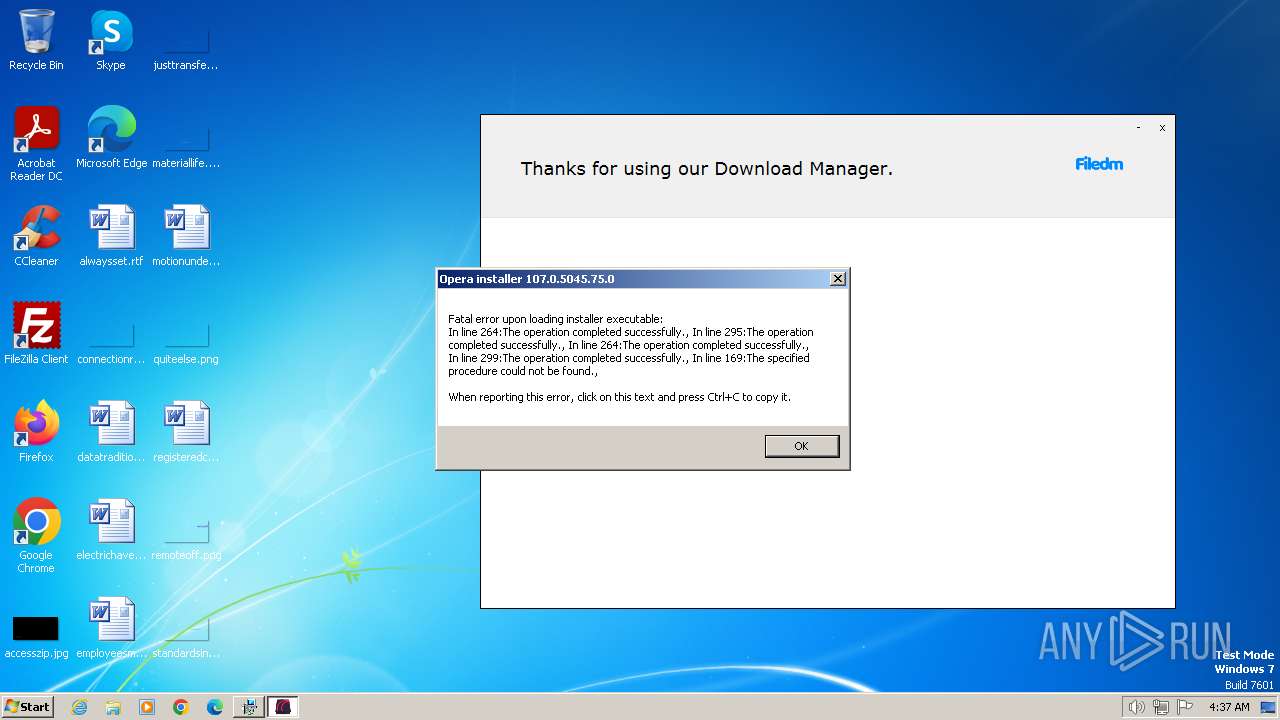Screen dimensions: 1280x720
Task: Minimize the Filedm download manager window
Action: tap(1138, 128)
